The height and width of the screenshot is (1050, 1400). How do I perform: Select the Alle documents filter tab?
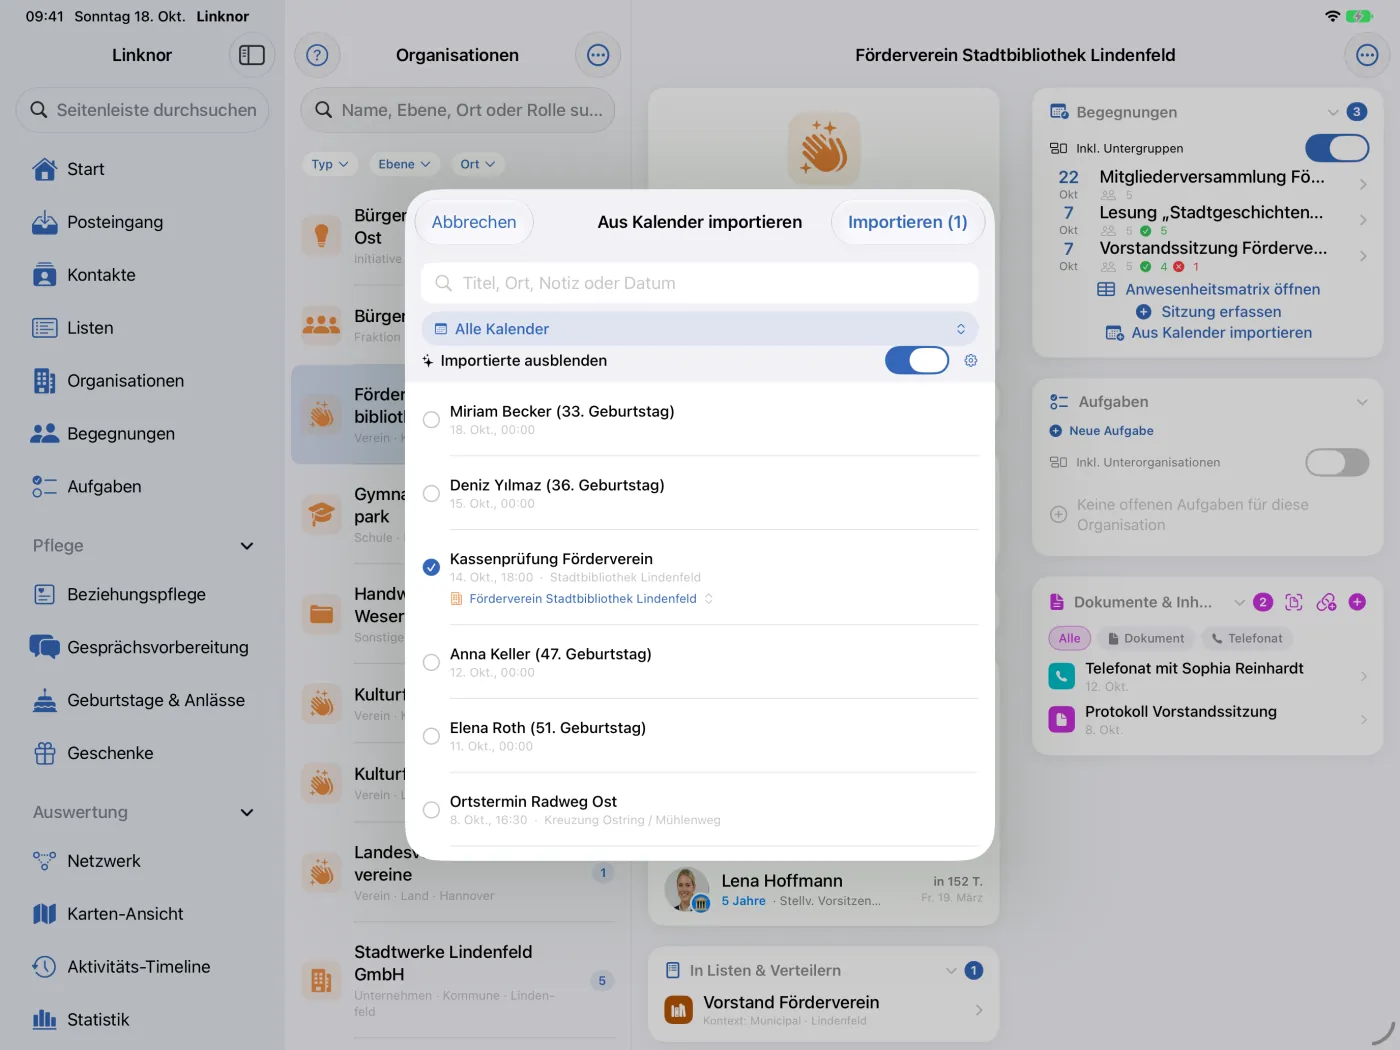pyautogui.click(x=1069, y=638)
